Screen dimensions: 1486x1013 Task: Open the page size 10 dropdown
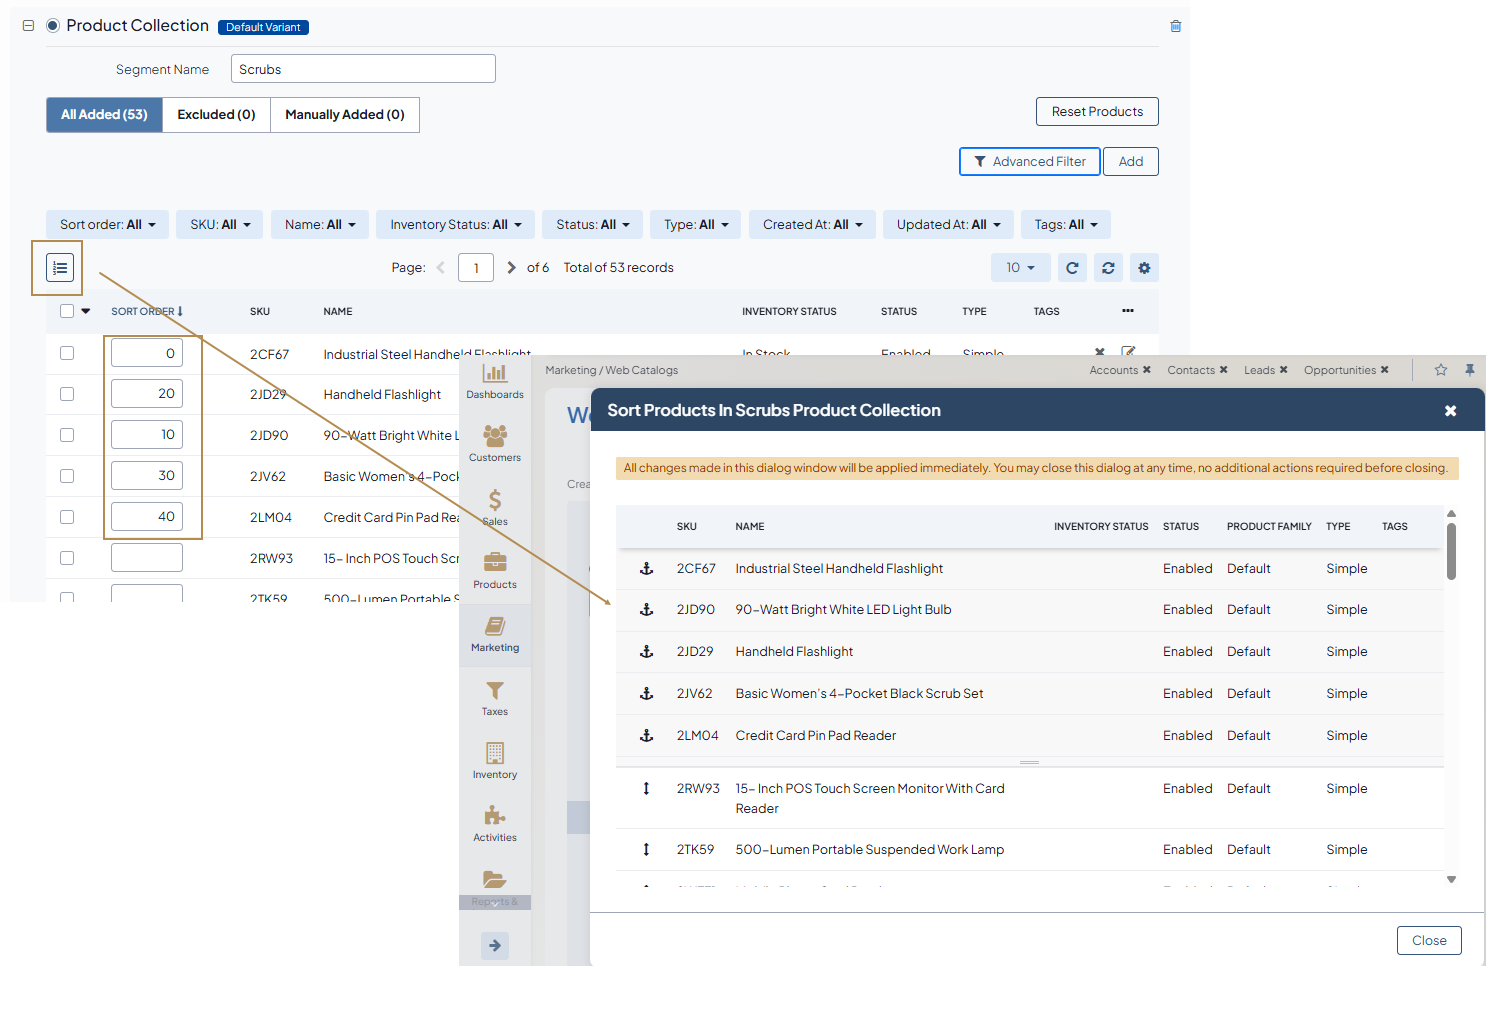pos(1020,268)
